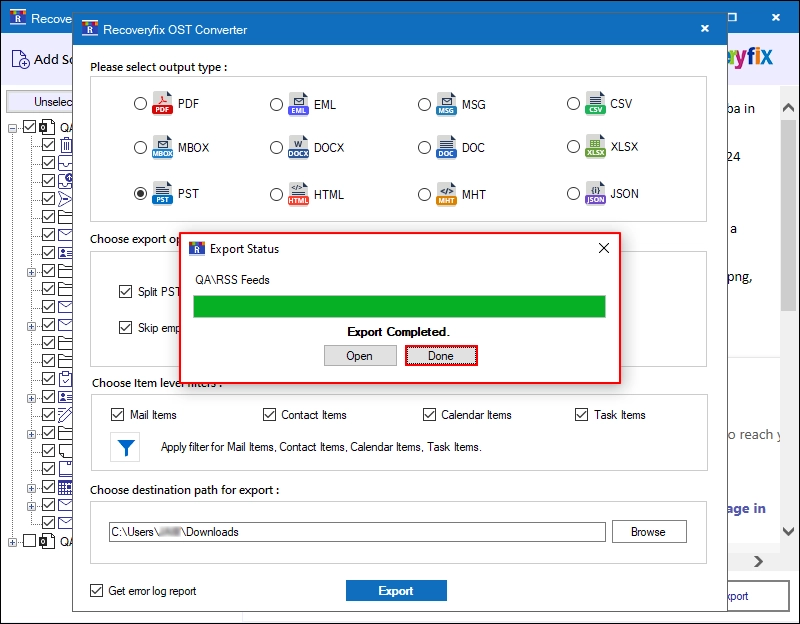Image resolution: width=800 pixels, height=624 pixels.
Task: Select the MBOX output radio button
Action: pyautogui.click(x=140, y=147)
